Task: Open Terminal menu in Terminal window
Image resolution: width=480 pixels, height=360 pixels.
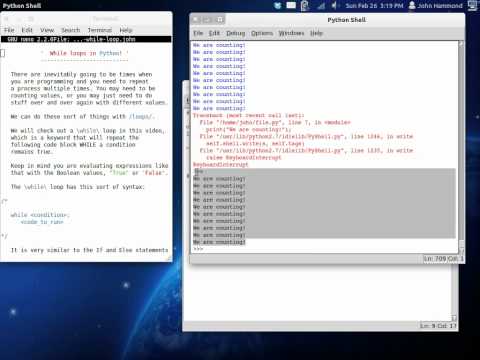Action: tap(100, 30)
